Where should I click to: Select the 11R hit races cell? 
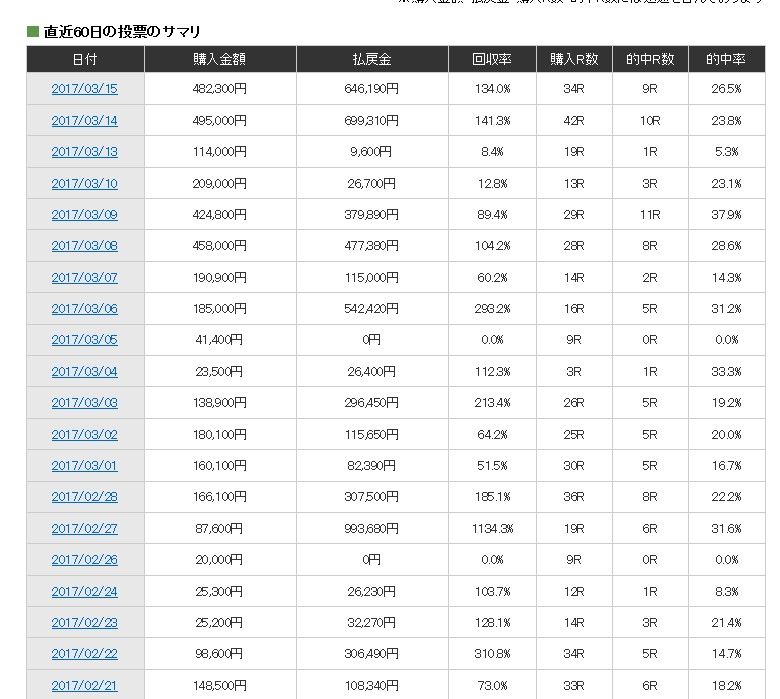coord(650,214)
